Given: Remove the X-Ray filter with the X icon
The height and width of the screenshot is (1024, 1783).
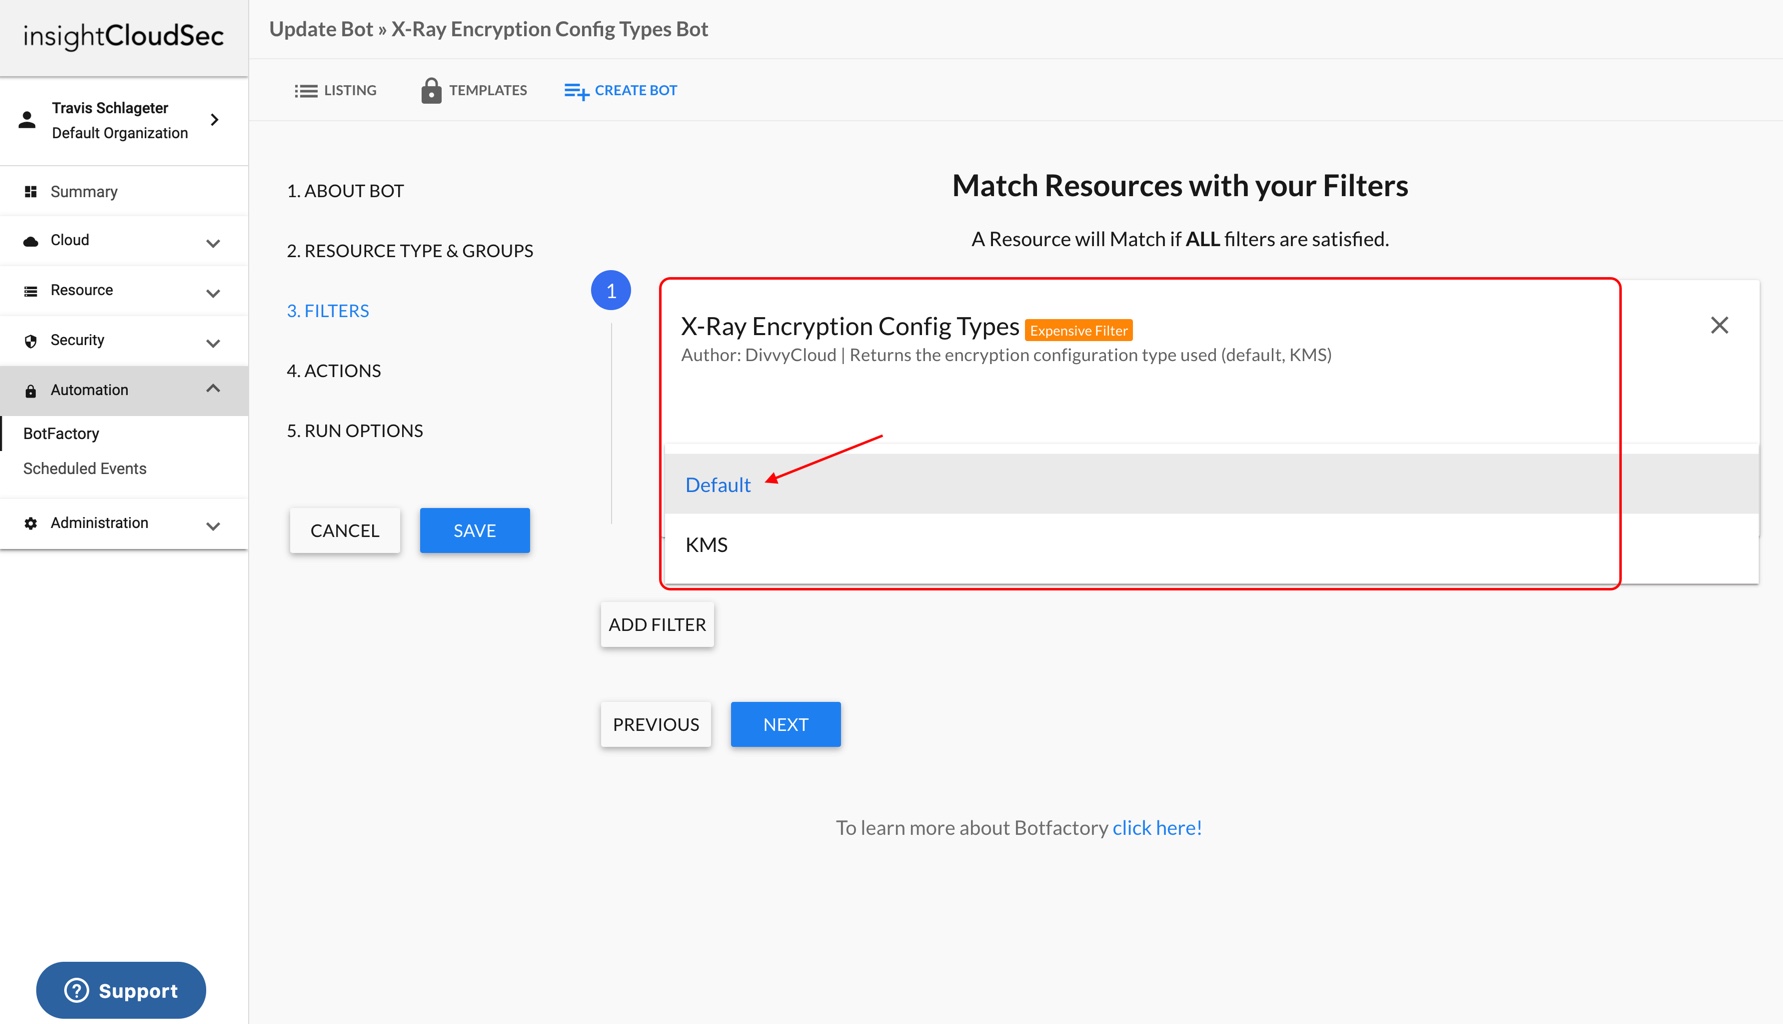Looking at the screenshot, I should pos(1719,325).
